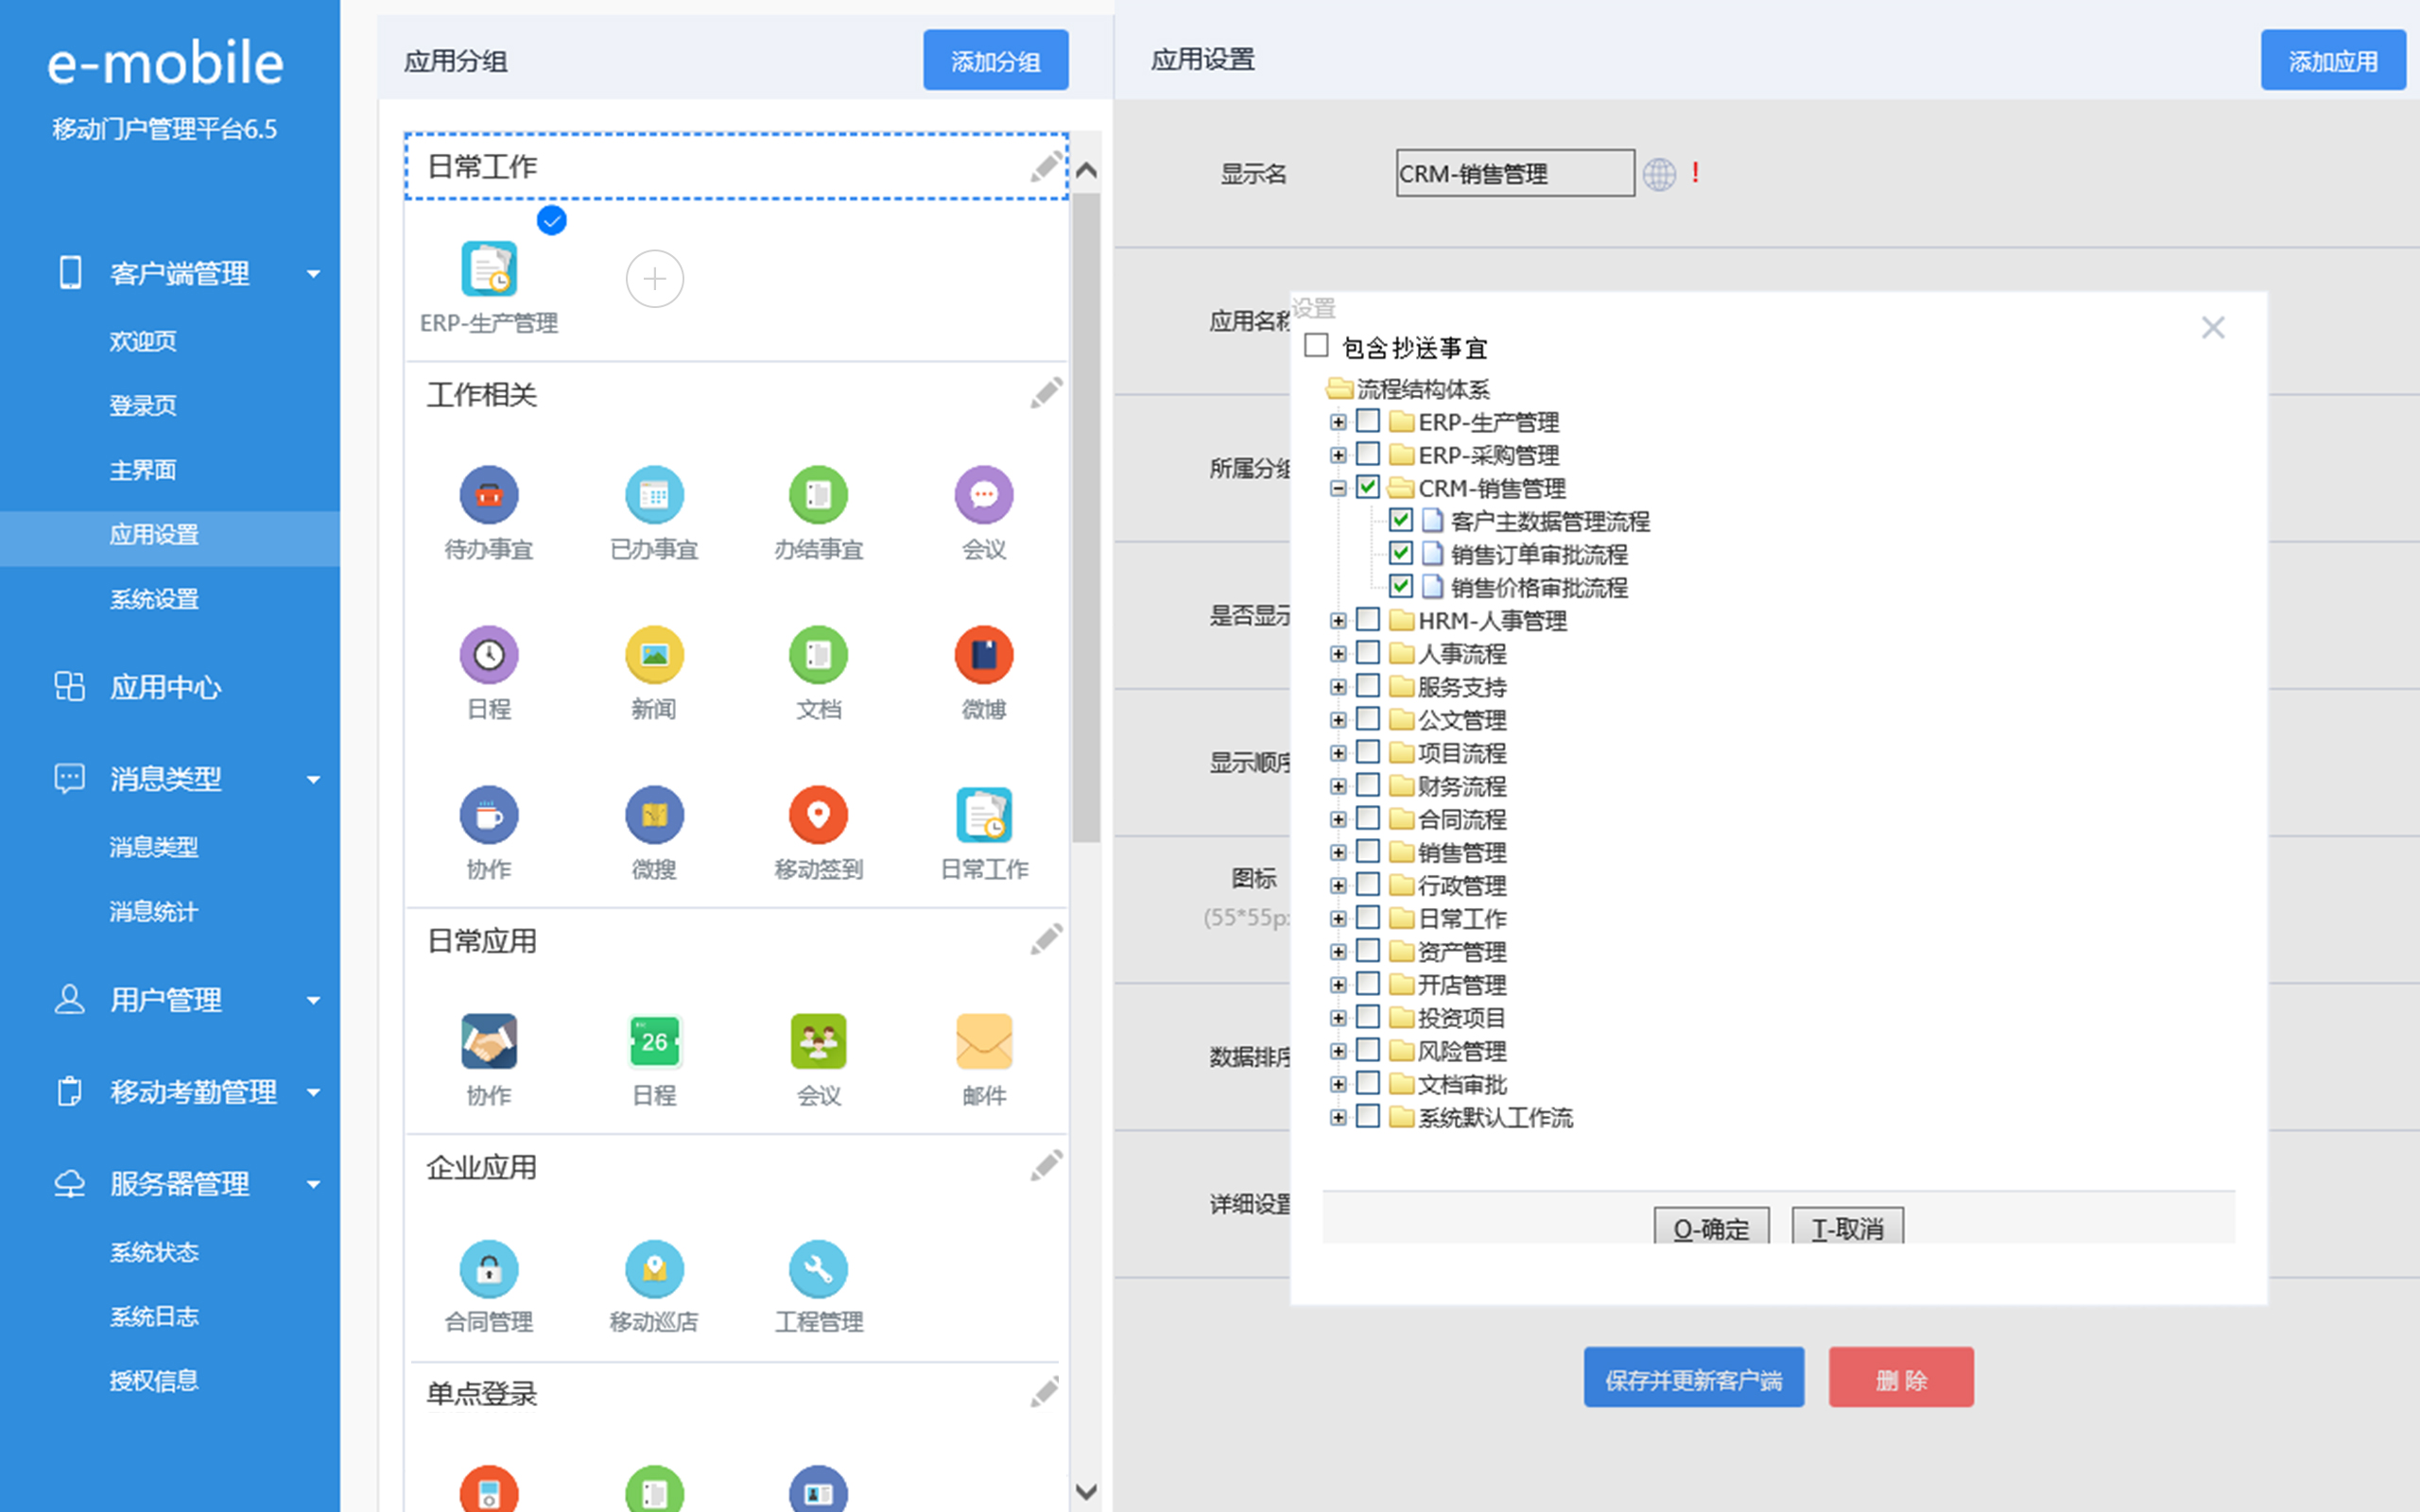This screenshot has height=1512, width=2420.
Task: Open the 系统设置 sidebar item
Action: click(x=154, y=599)
